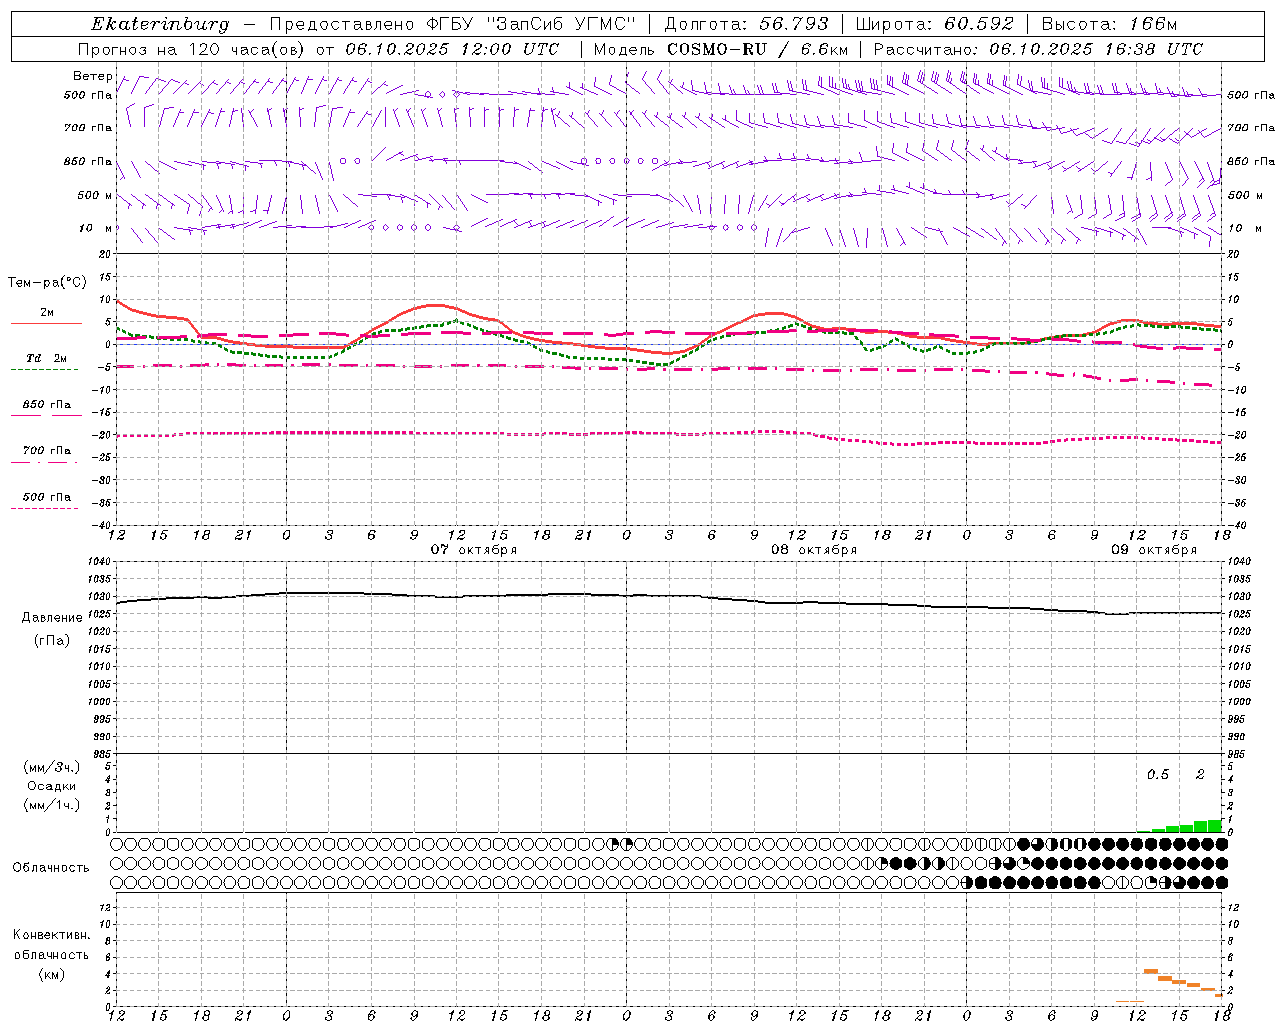The height and width of the screenshot is (1024, 1280).
Task: Click the 0.5 precipitation amount value
Action: [1158, 775]
